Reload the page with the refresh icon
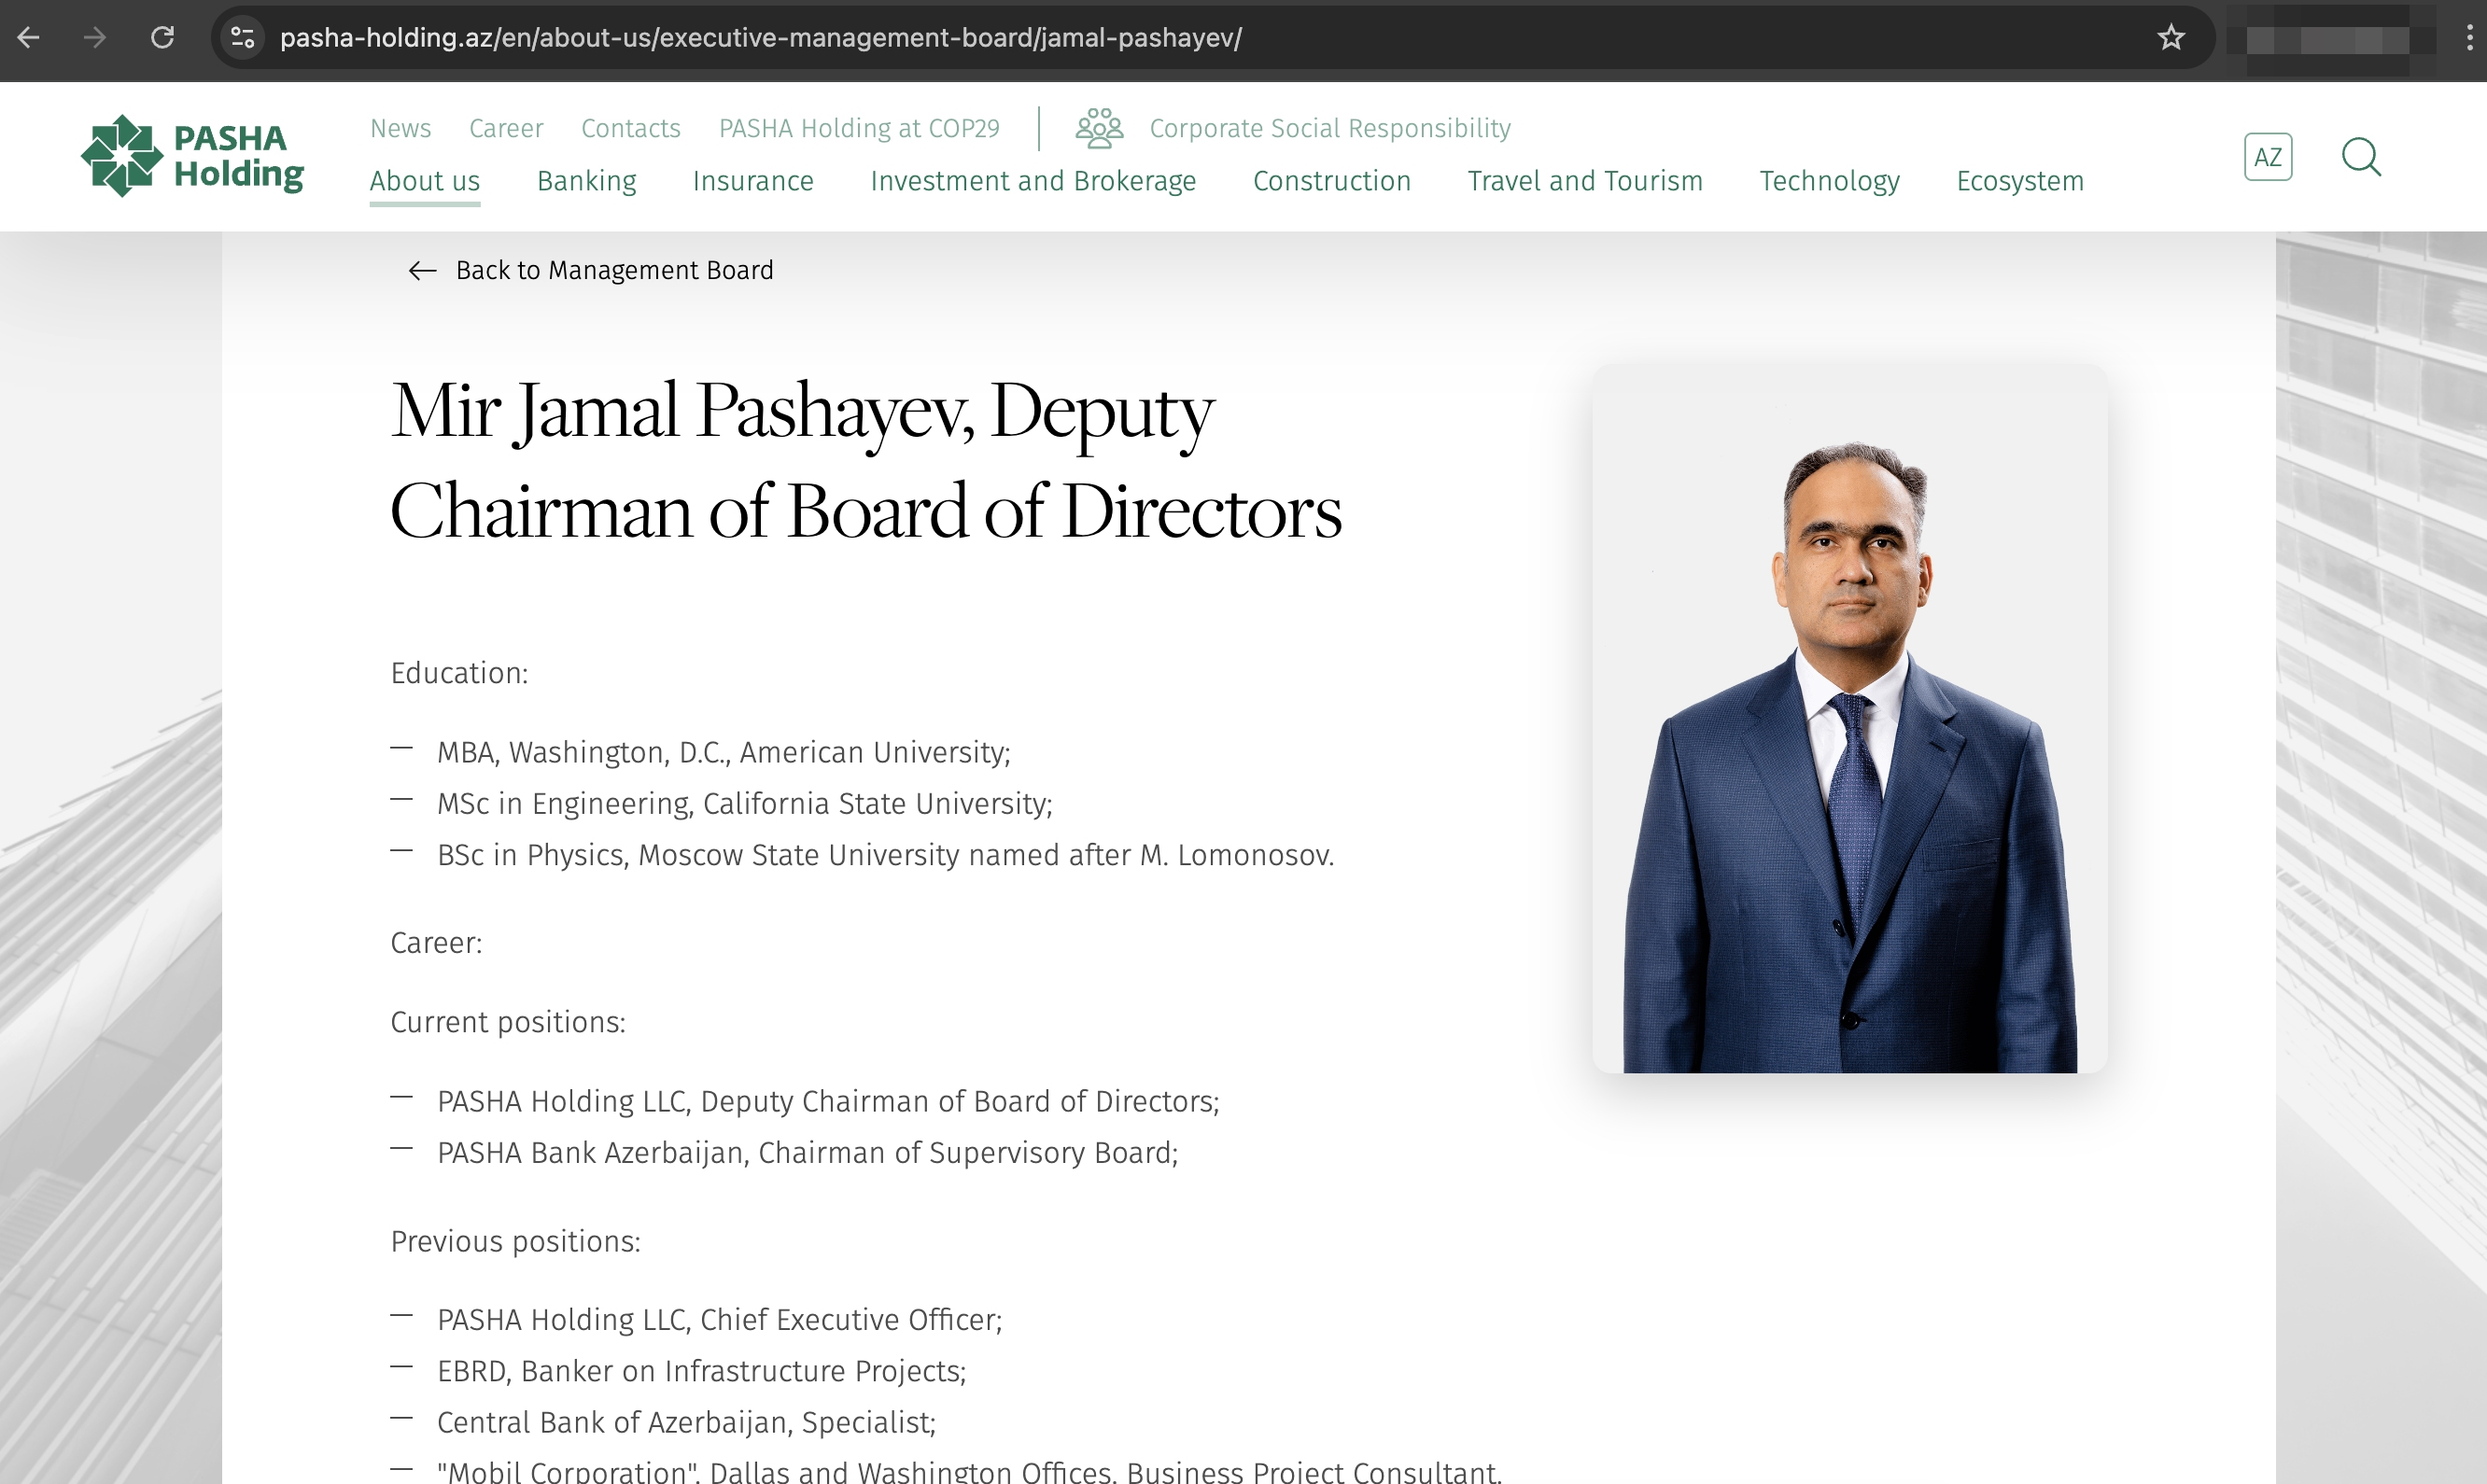2487x1484 pixels. coord(163,38)
